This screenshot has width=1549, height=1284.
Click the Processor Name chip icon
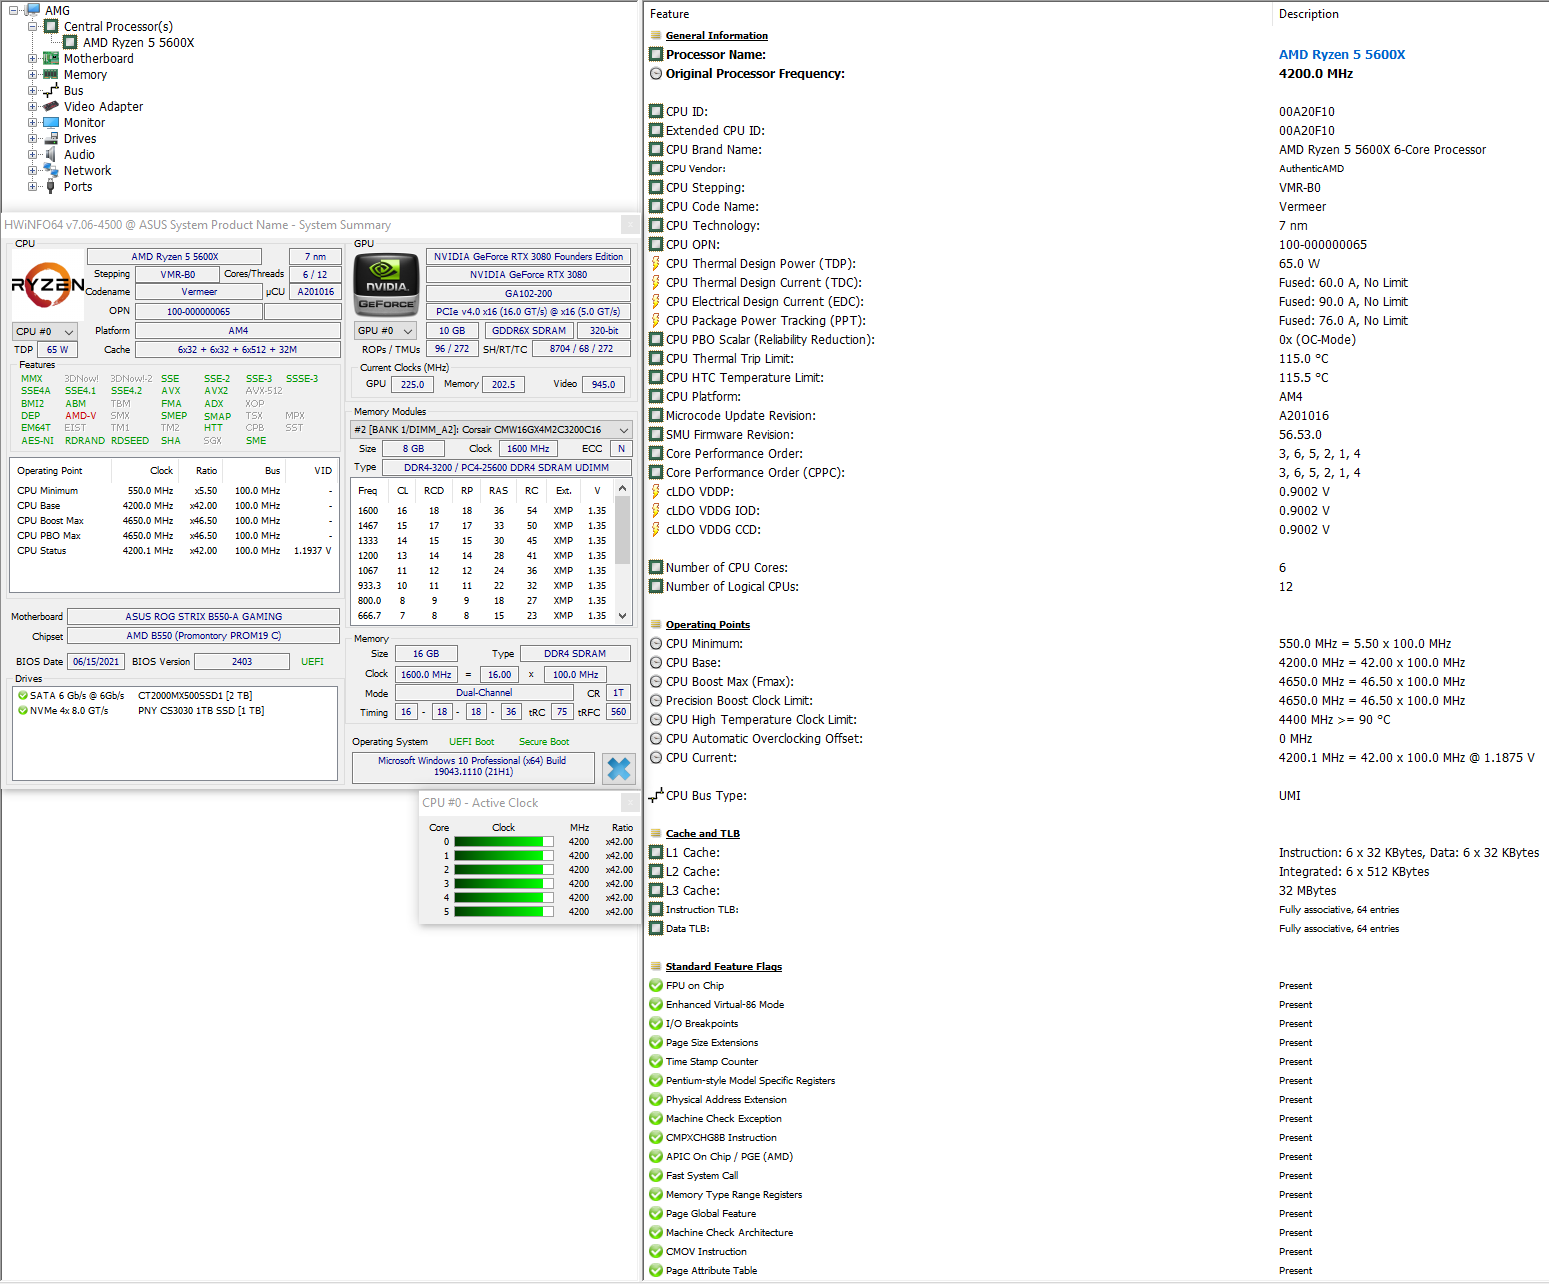656,55
